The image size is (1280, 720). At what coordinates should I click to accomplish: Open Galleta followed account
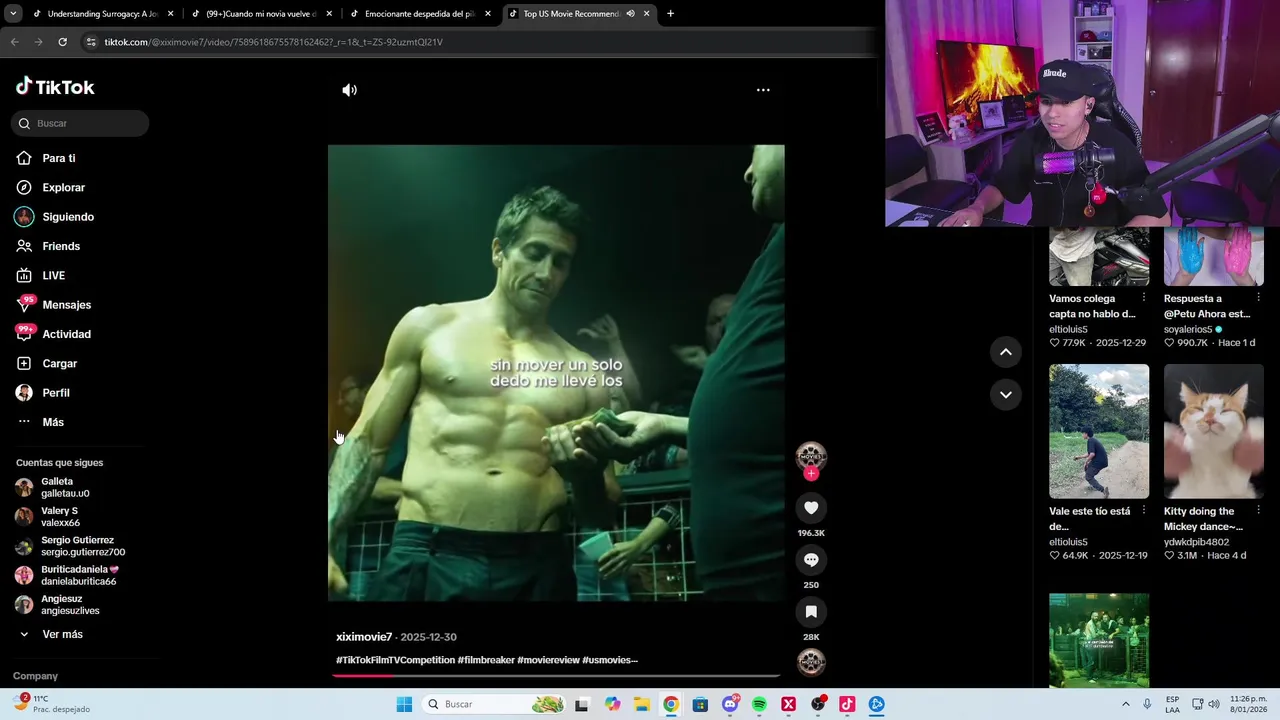pyautogui.click(x=66, y=487)
